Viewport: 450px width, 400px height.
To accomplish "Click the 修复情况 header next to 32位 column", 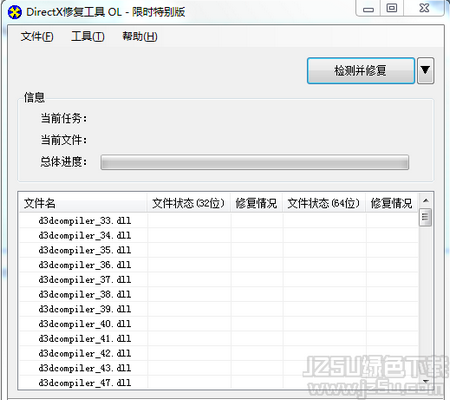I will tap(256, 203).
